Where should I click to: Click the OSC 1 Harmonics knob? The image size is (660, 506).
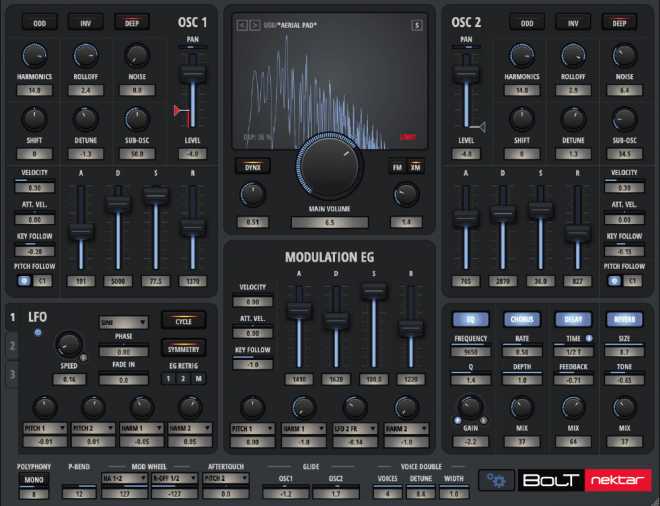(x=35, y=56)
